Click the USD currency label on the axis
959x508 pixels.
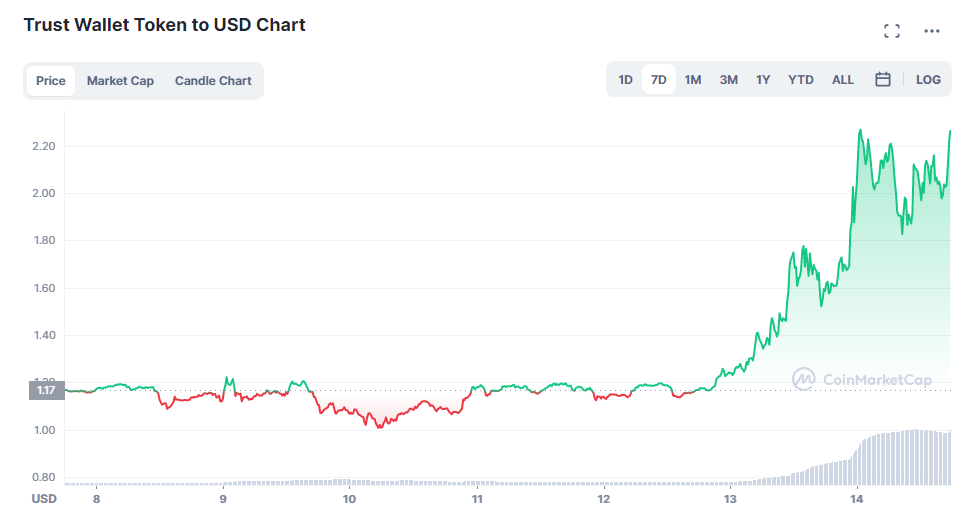44,499
